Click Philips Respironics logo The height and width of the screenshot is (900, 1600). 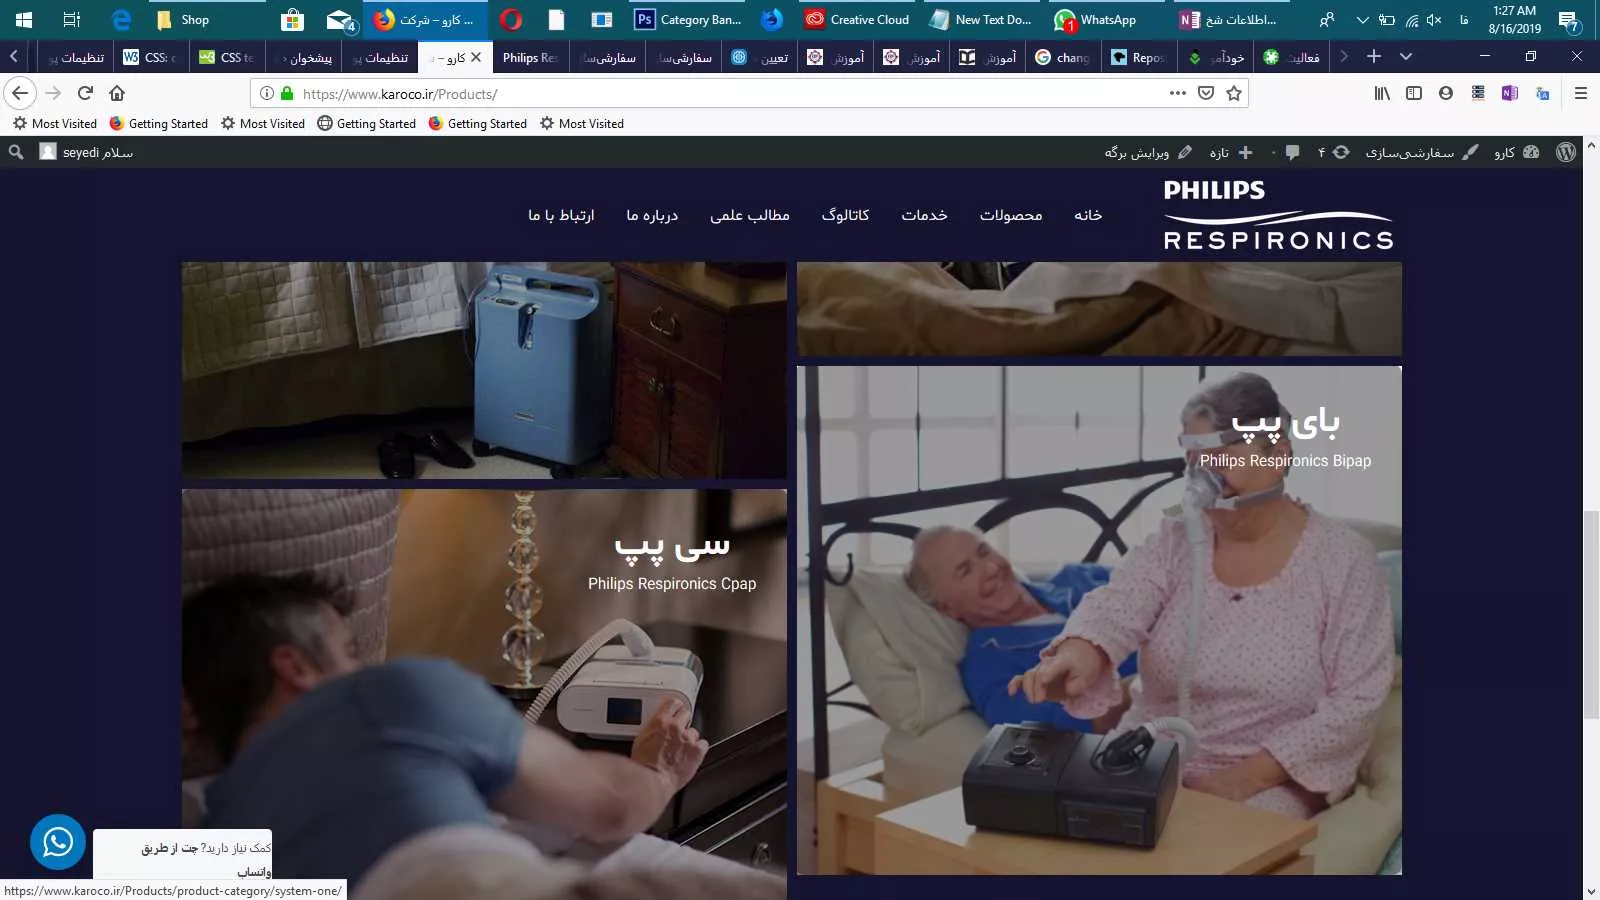(x=1278, y=215)
